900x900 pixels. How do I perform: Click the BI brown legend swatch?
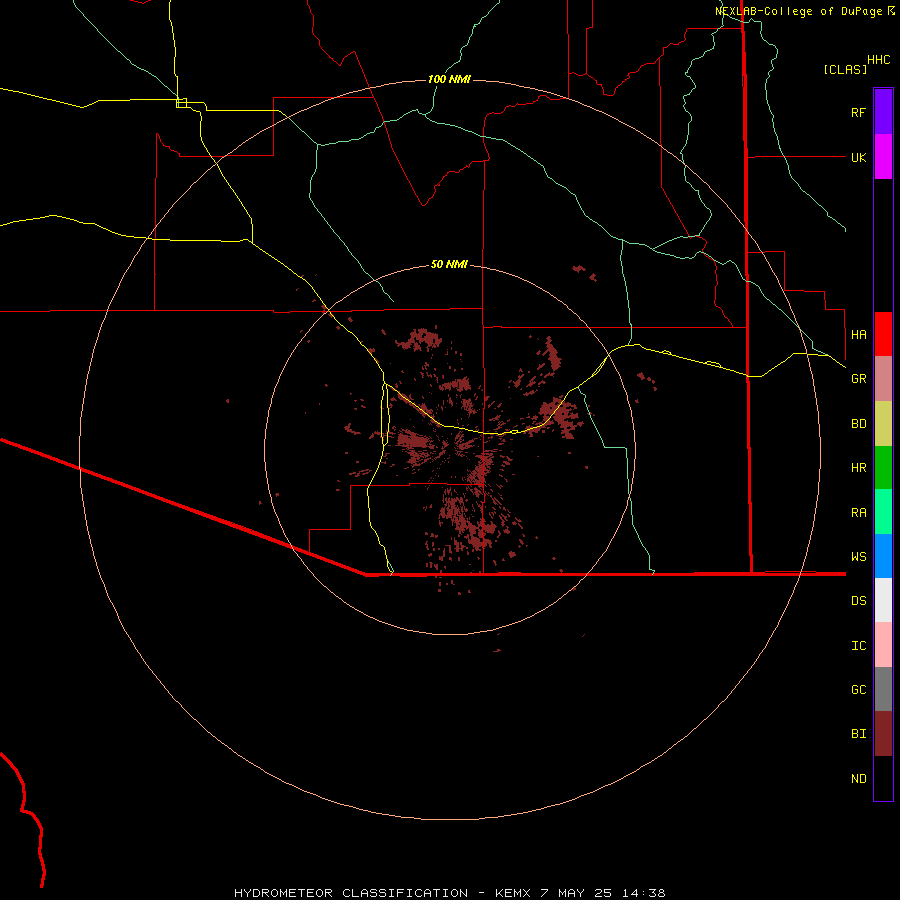tap(883, 734)
